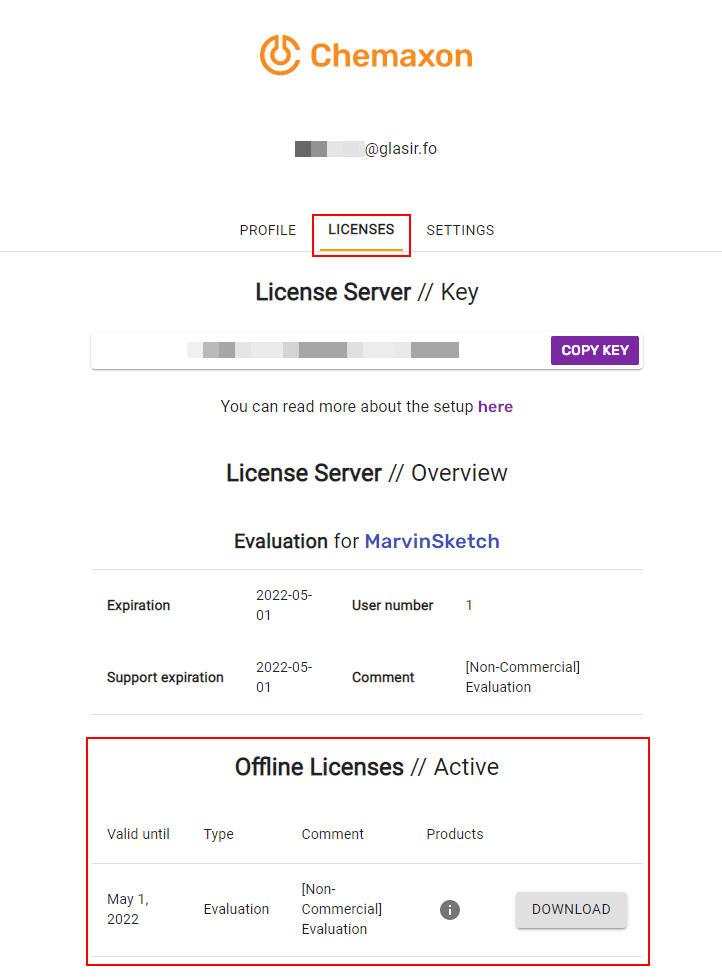Click the 'License Server // Overview' heading
This screenshot has height=979, width=722.
click(x=367, y=473)
